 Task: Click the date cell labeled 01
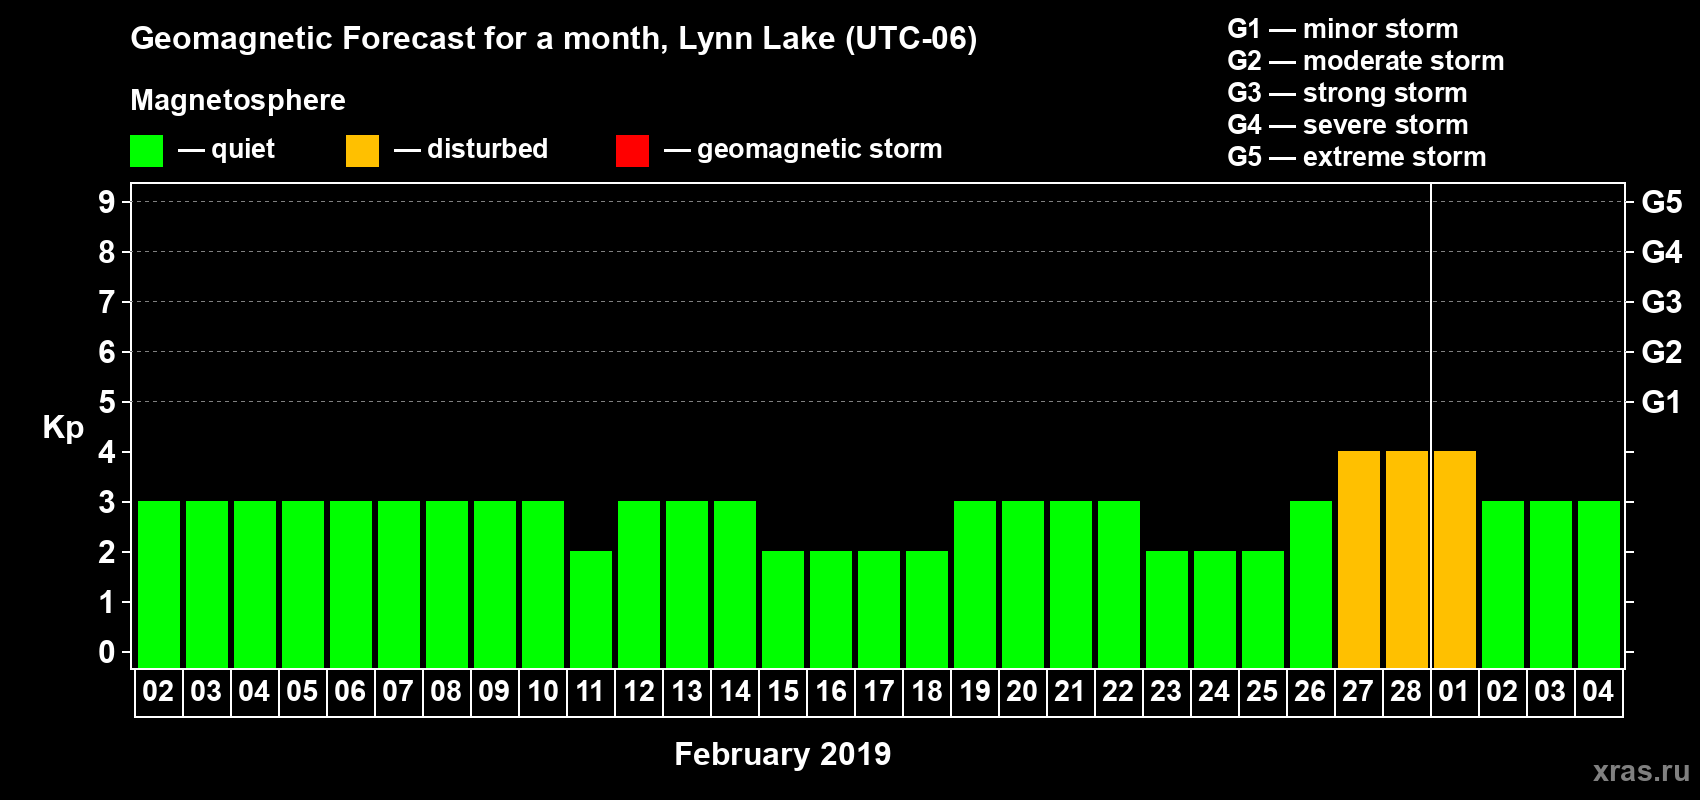(1454, 692)
